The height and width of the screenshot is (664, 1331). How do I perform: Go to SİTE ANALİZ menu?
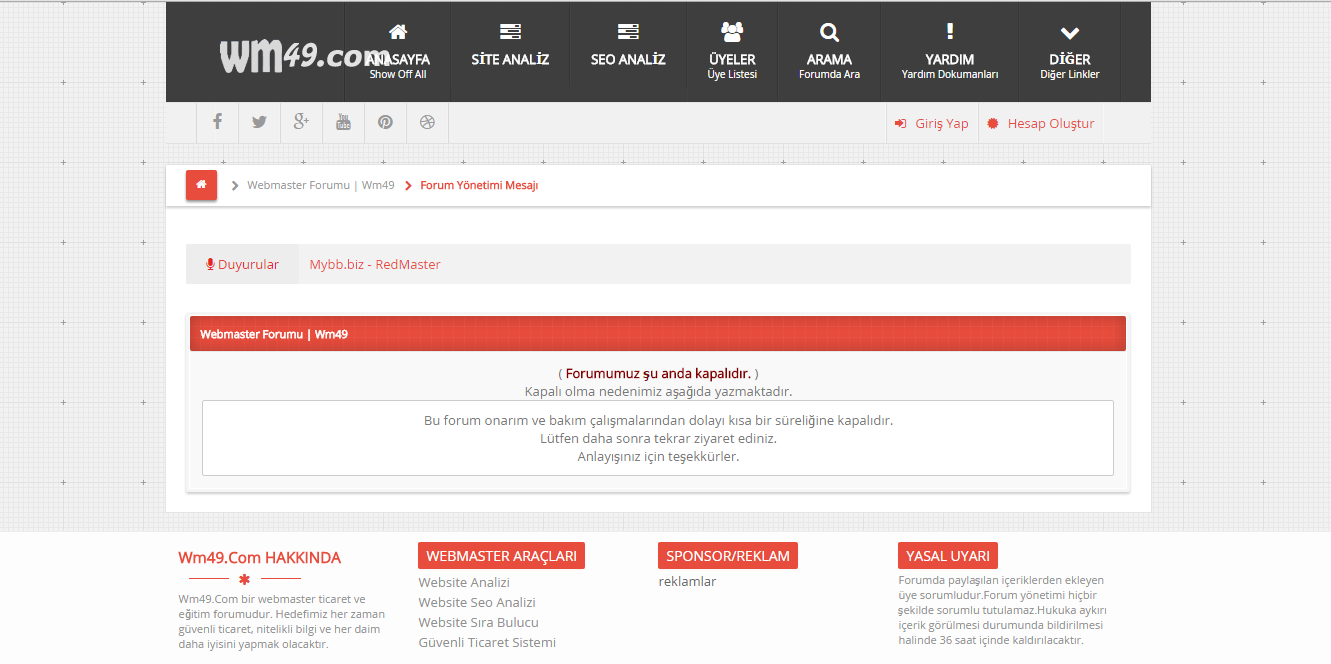[x=510, y=52]
